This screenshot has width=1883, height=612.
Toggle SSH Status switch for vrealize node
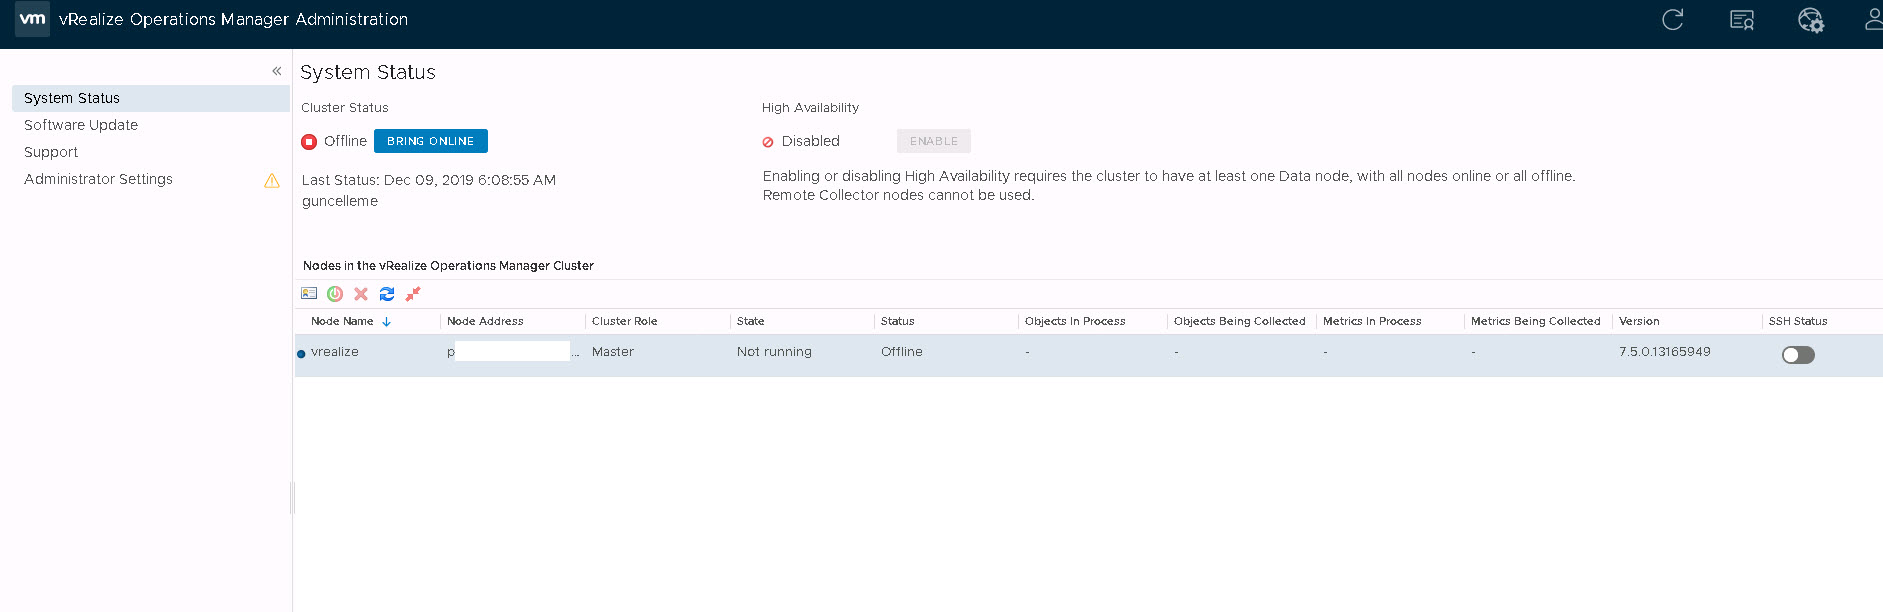coord(1797,355)
